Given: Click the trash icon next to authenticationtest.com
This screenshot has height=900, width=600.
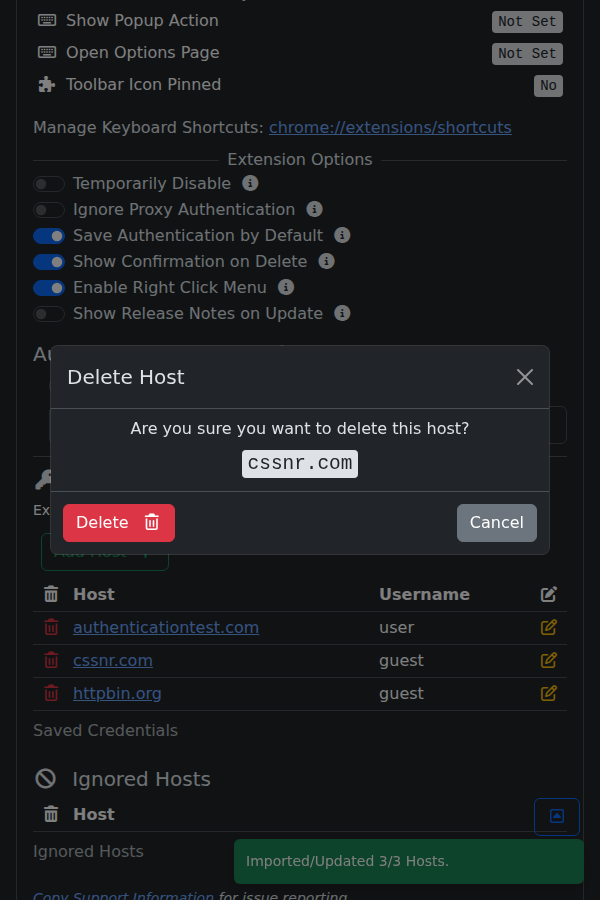Looking at the screenshot, I should (x=50, y=627).
